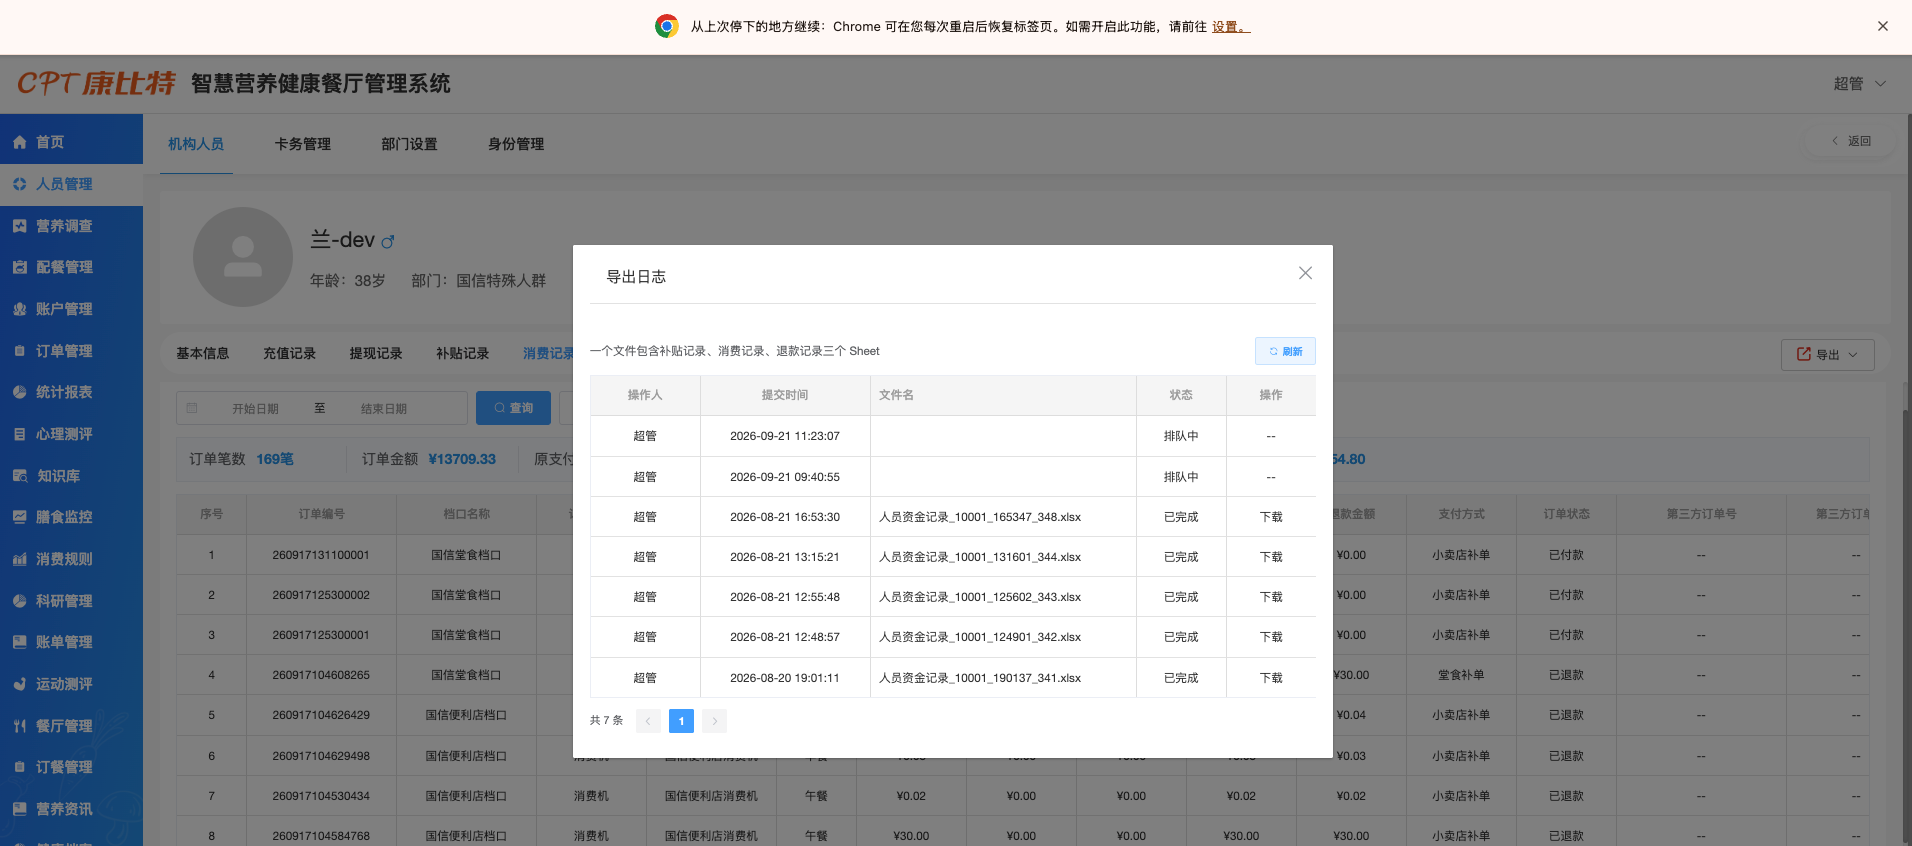Open 配餐管理 in sidebar
Image resolution: width=1912 pixels, height=846 pixels.
(71, 267)
